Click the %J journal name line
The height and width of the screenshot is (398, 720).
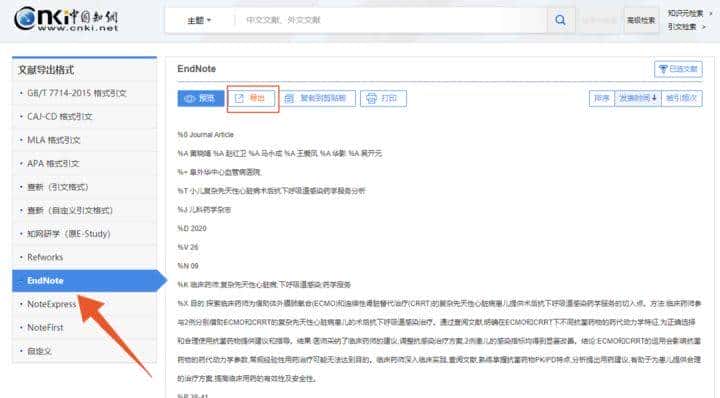pos(204,209)
